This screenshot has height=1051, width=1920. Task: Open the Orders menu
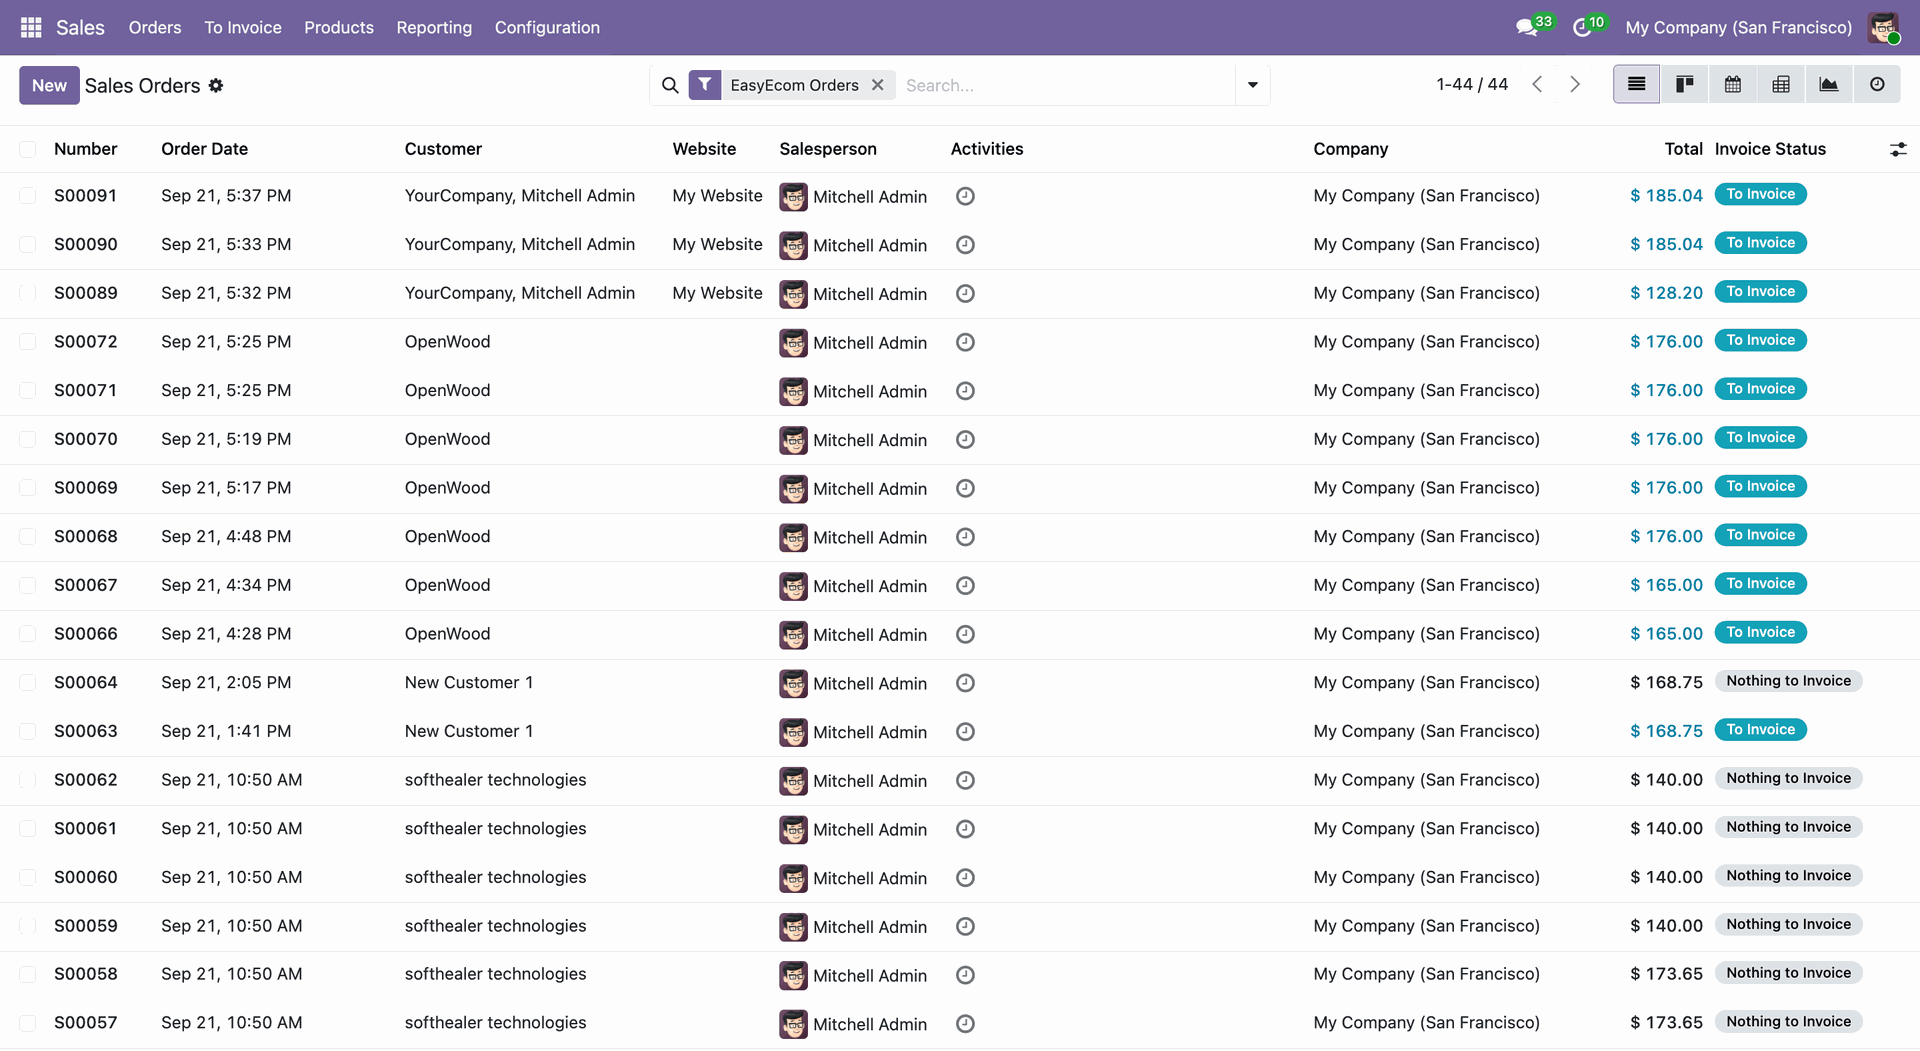155,27
